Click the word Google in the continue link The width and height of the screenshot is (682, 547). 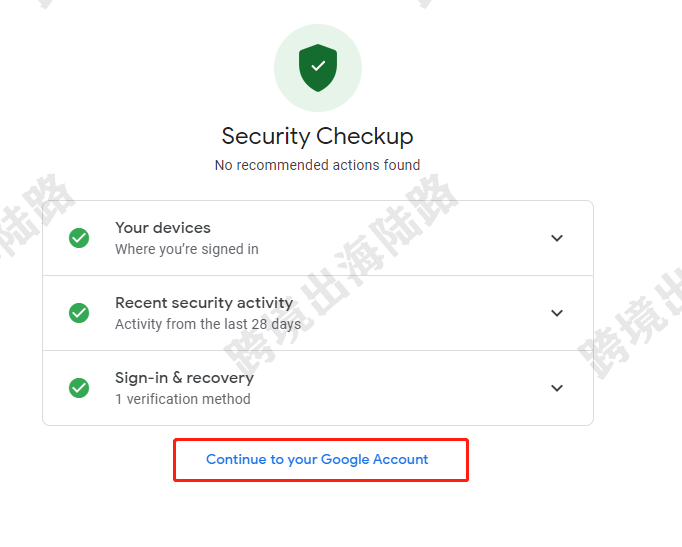pos(345,460)
